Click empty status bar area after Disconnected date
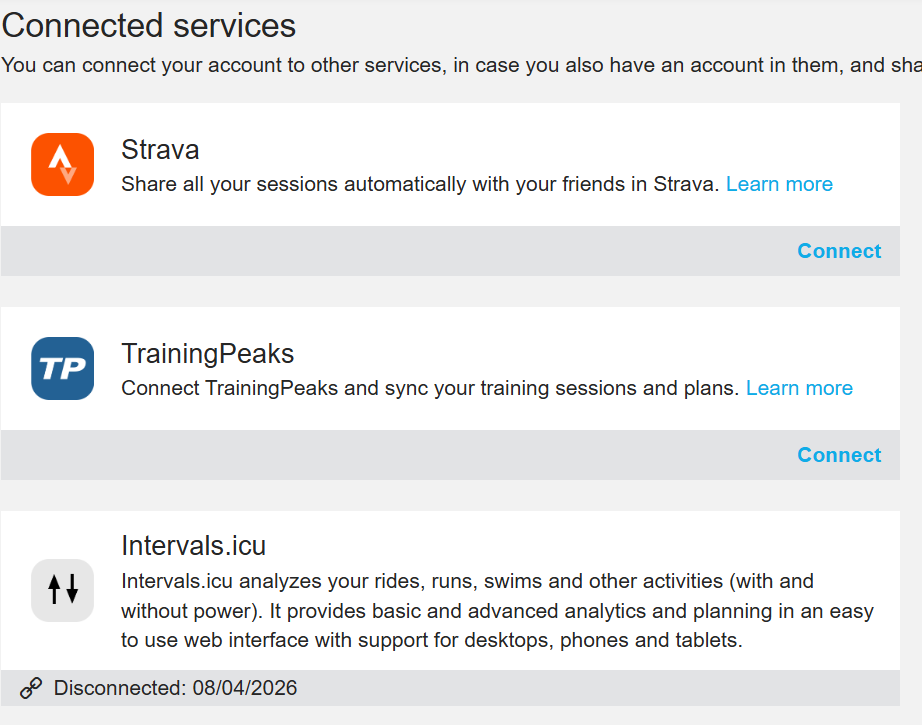Screen dimensions: 922x725 [600, 688]
